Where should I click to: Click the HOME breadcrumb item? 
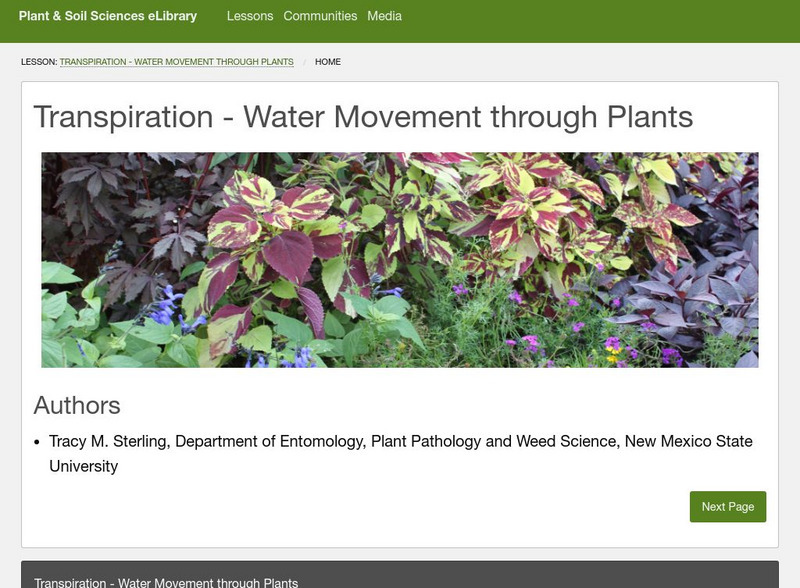coord(328,62)
